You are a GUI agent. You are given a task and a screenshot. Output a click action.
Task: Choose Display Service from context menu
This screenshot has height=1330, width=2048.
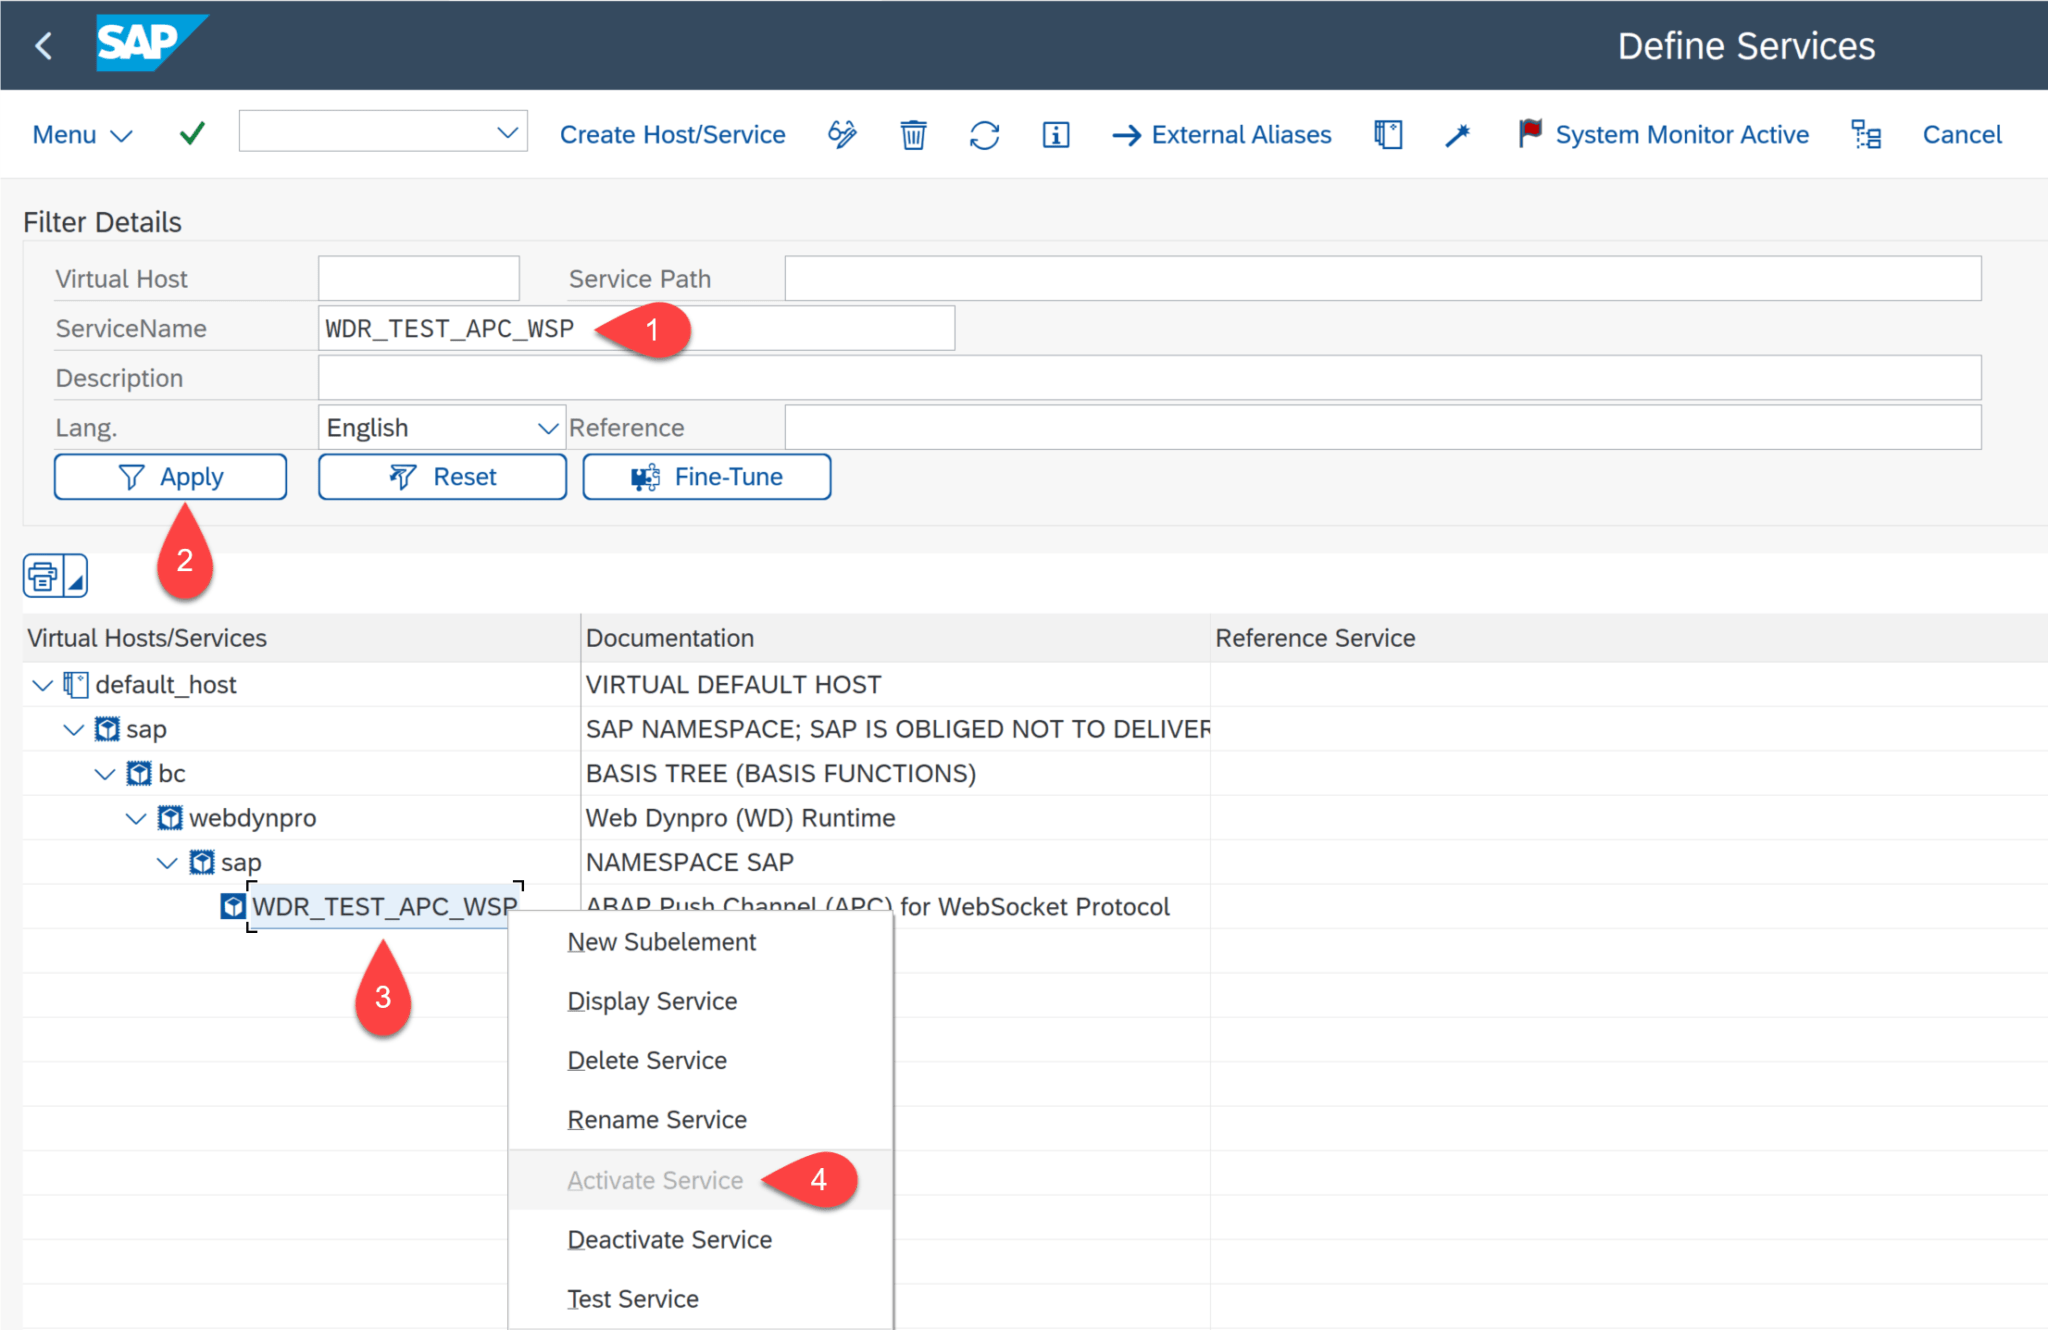click(651, 1000)
